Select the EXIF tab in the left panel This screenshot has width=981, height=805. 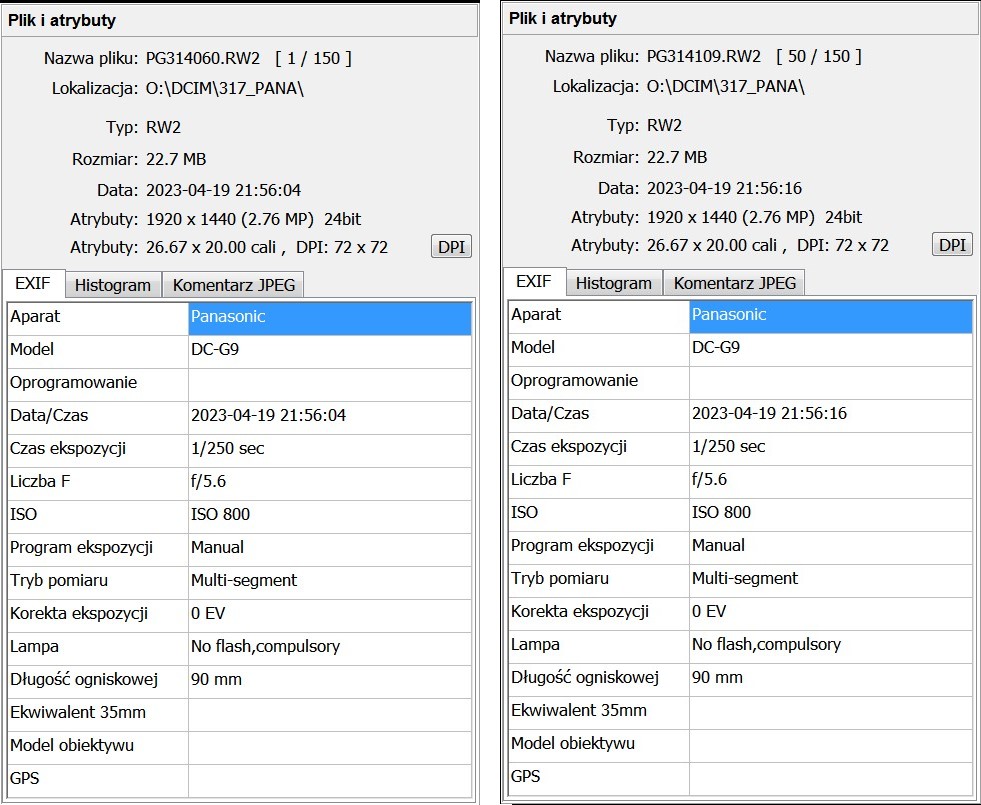coord(34,284)
